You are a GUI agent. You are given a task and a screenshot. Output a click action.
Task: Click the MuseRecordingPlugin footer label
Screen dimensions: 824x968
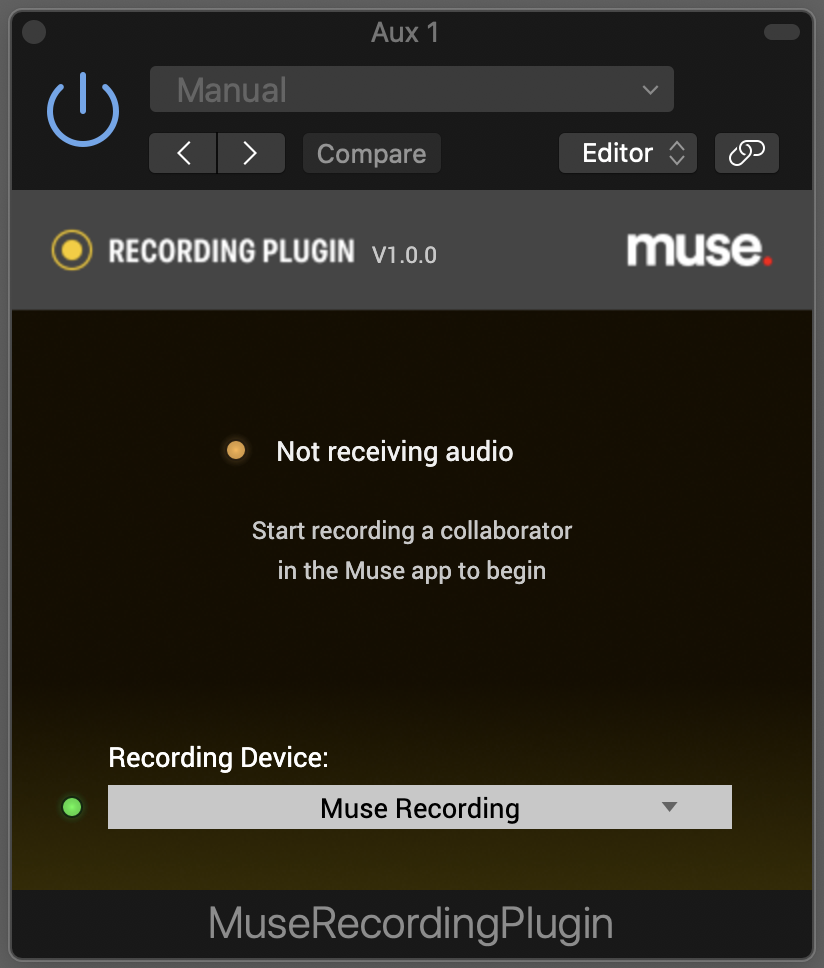pyautogui.click(x=411, y=924)
